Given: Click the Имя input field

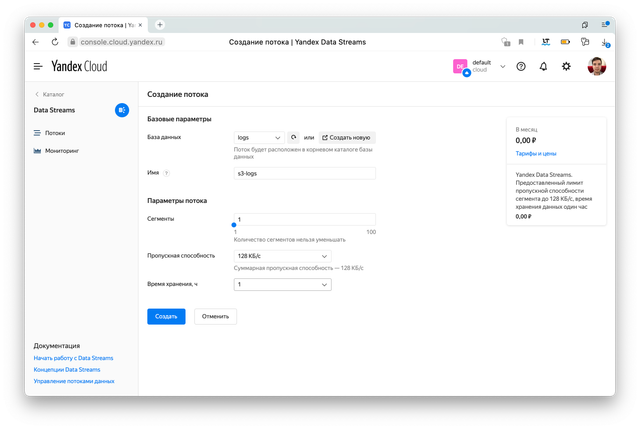Looking at the screenshot, I should click(303, 173).
